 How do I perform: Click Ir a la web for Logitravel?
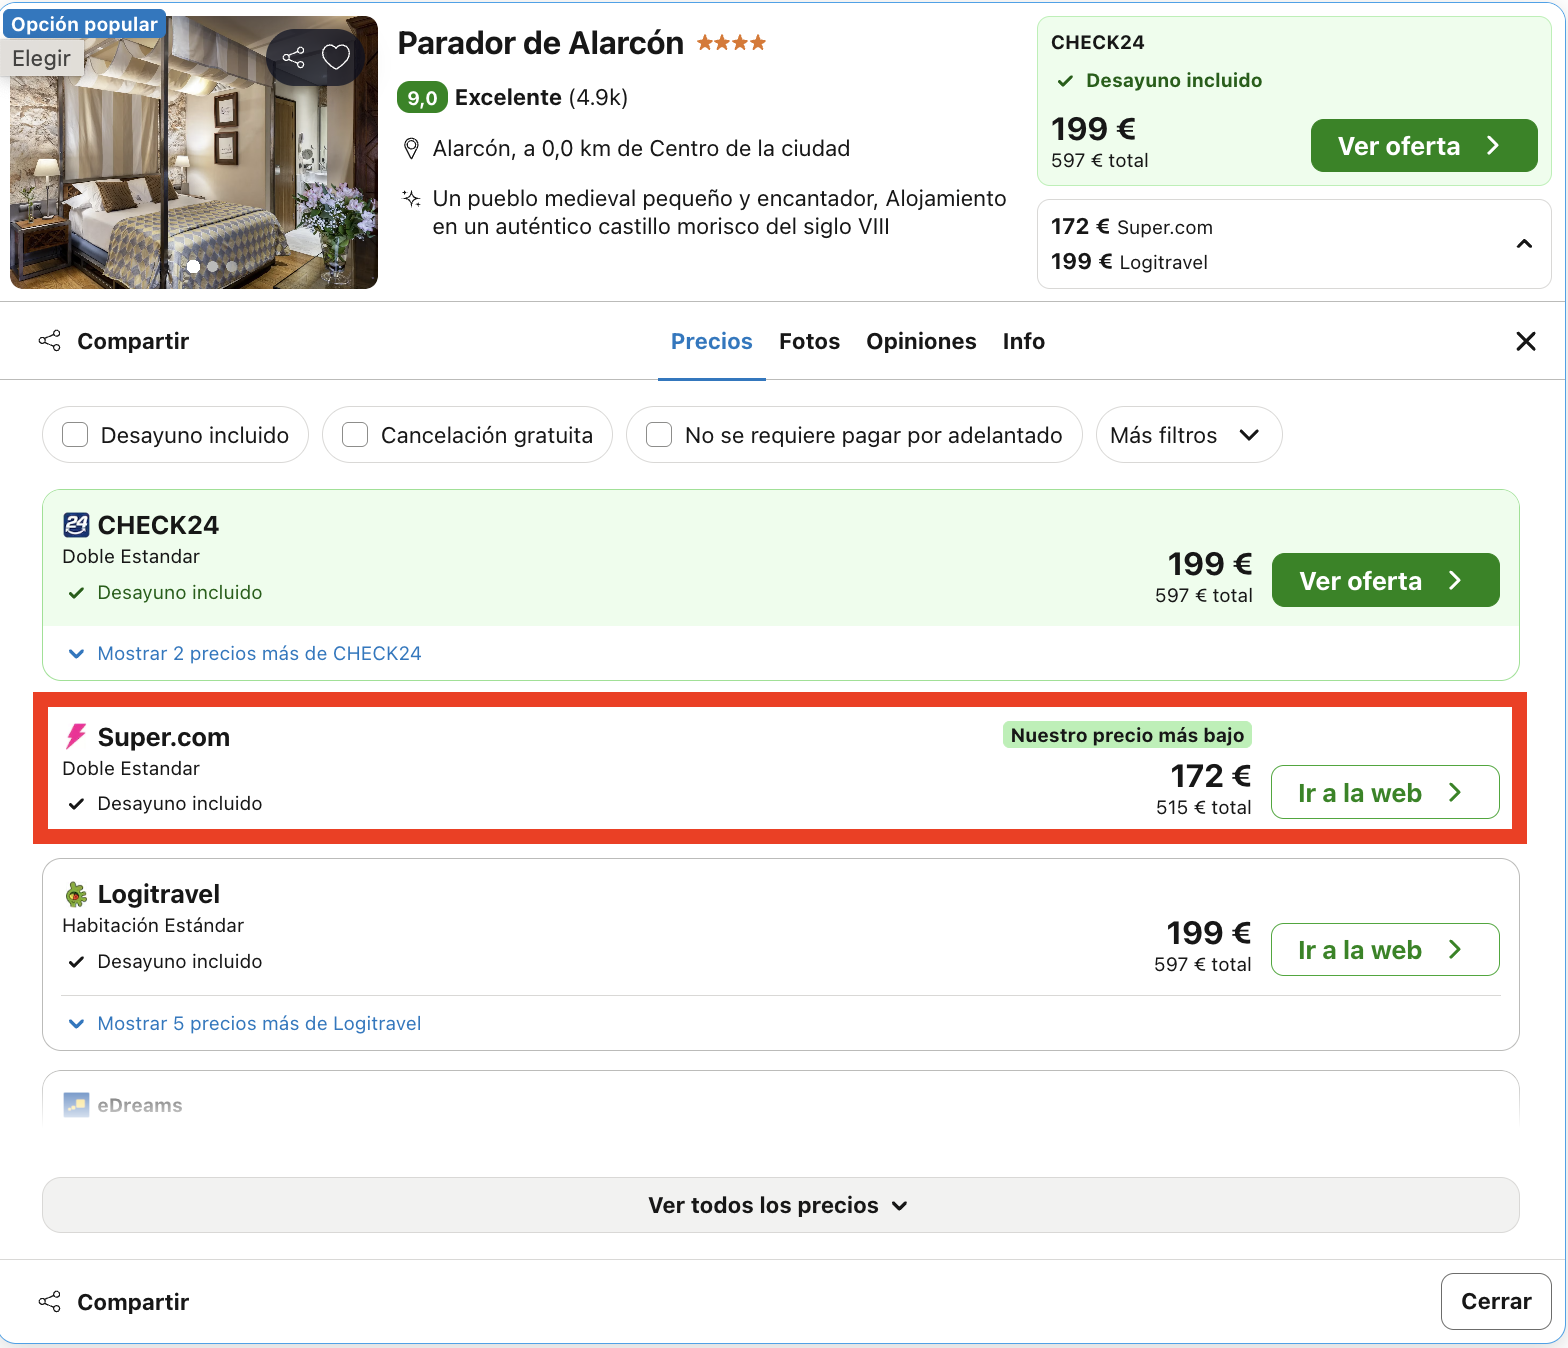coord(1385,949)
